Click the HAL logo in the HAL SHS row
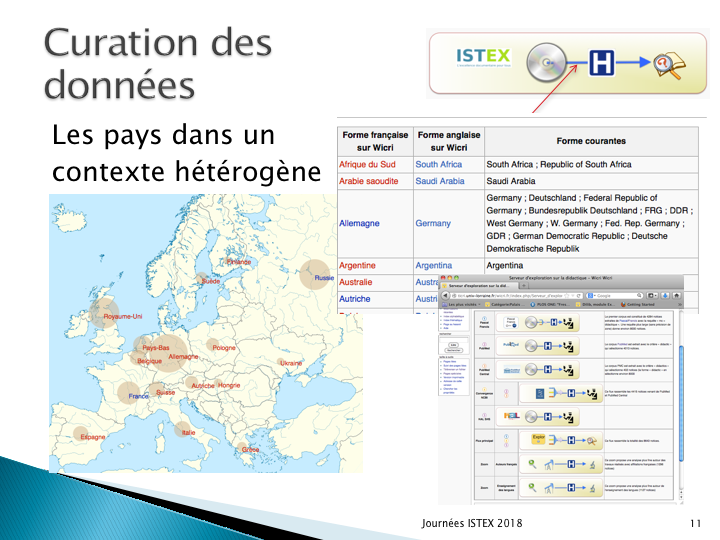Viewport: 720px width, 540px height. point(512,416)
